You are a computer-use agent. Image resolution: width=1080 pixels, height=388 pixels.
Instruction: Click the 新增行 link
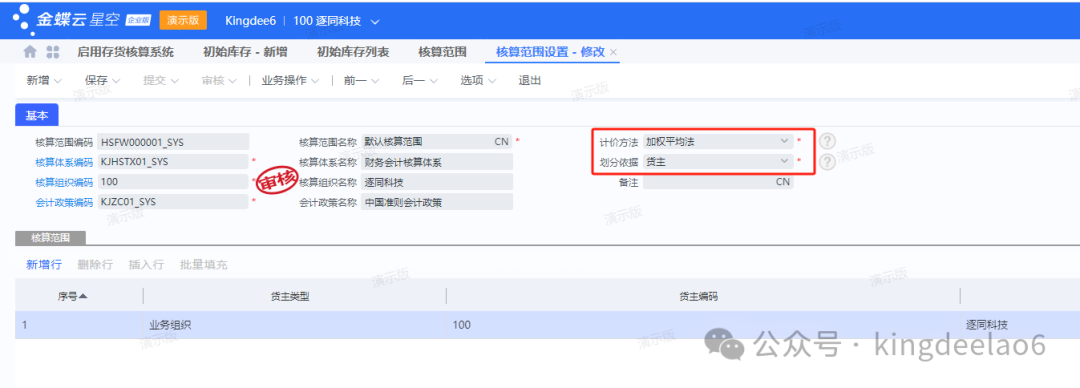[x=44, y=265]
